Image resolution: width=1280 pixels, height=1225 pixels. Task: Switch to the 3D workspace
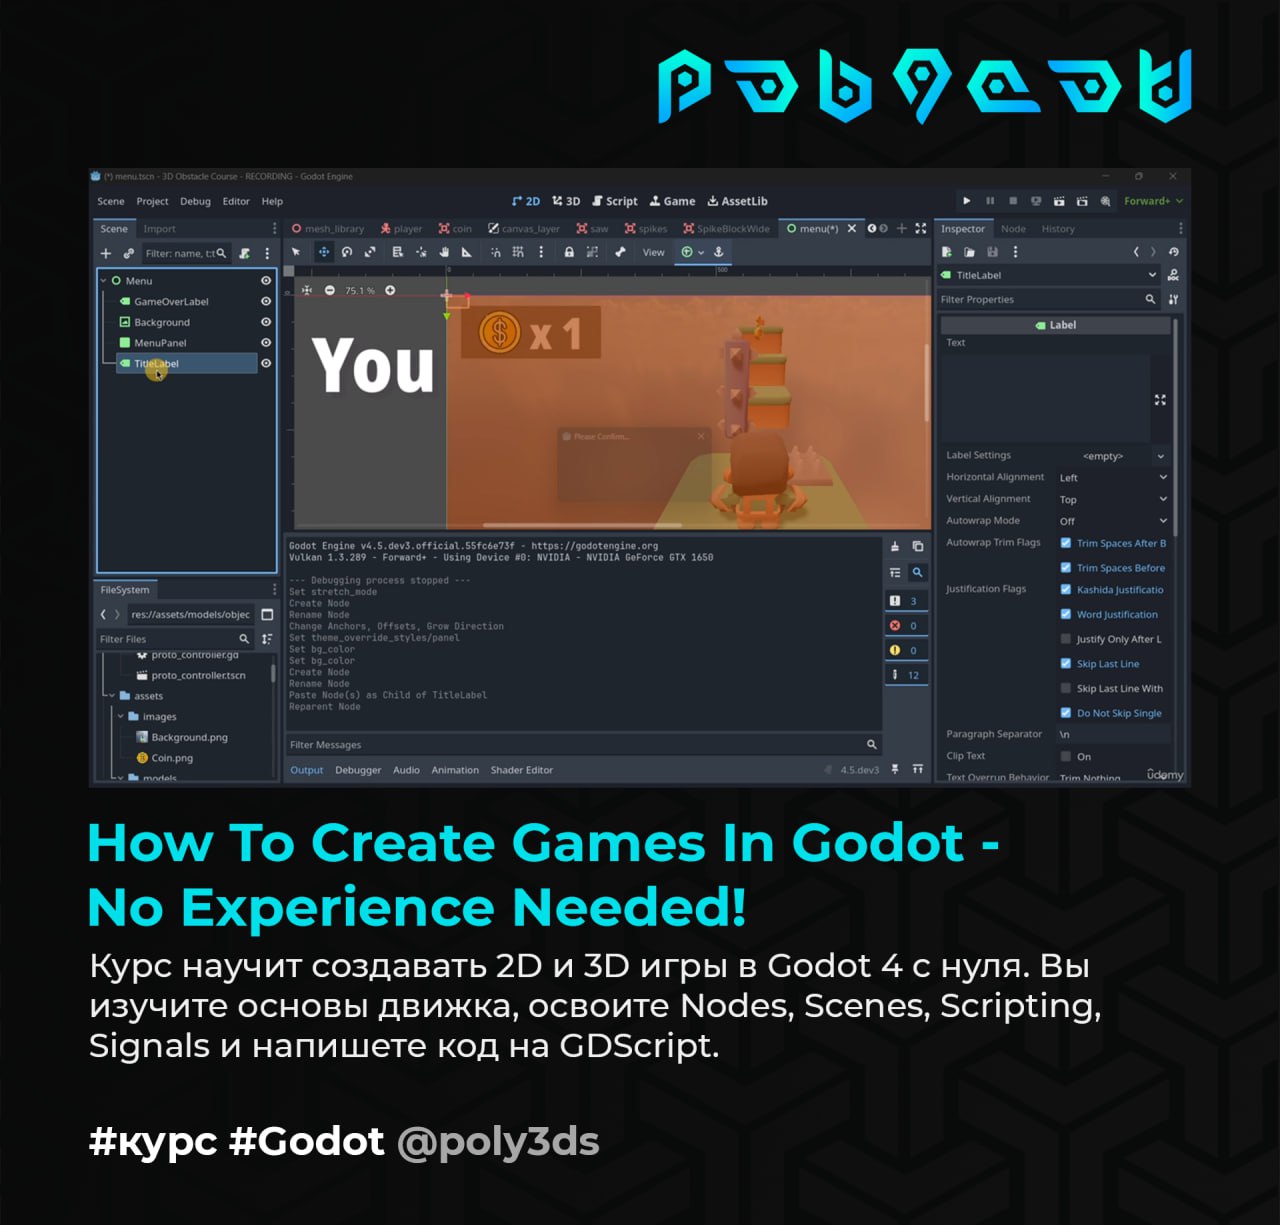click(566, 201)
